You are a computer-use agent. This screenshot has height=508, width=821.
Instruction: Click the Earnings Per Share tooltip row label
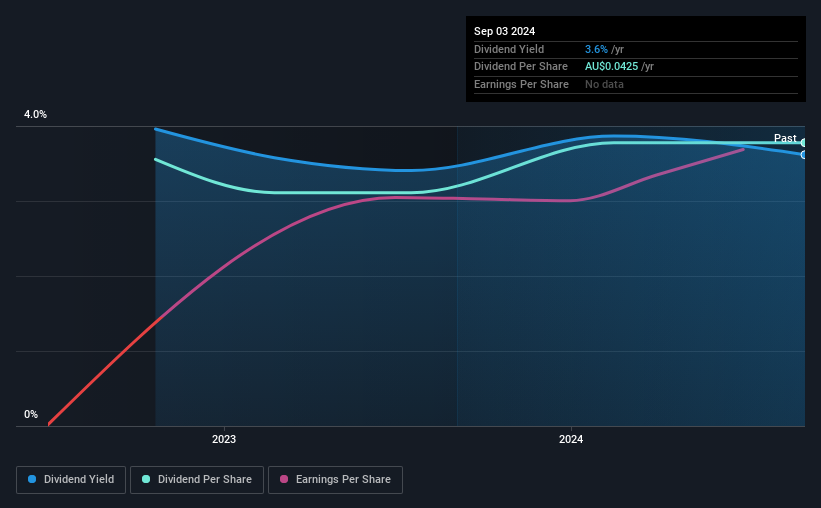(521, 84)
